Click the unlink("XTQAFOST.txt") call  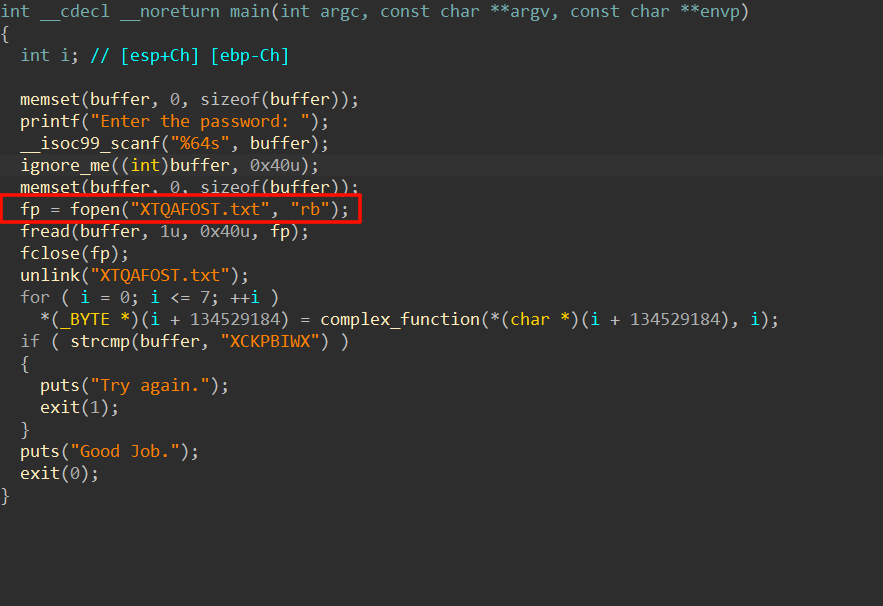click(x=134, y=275)
